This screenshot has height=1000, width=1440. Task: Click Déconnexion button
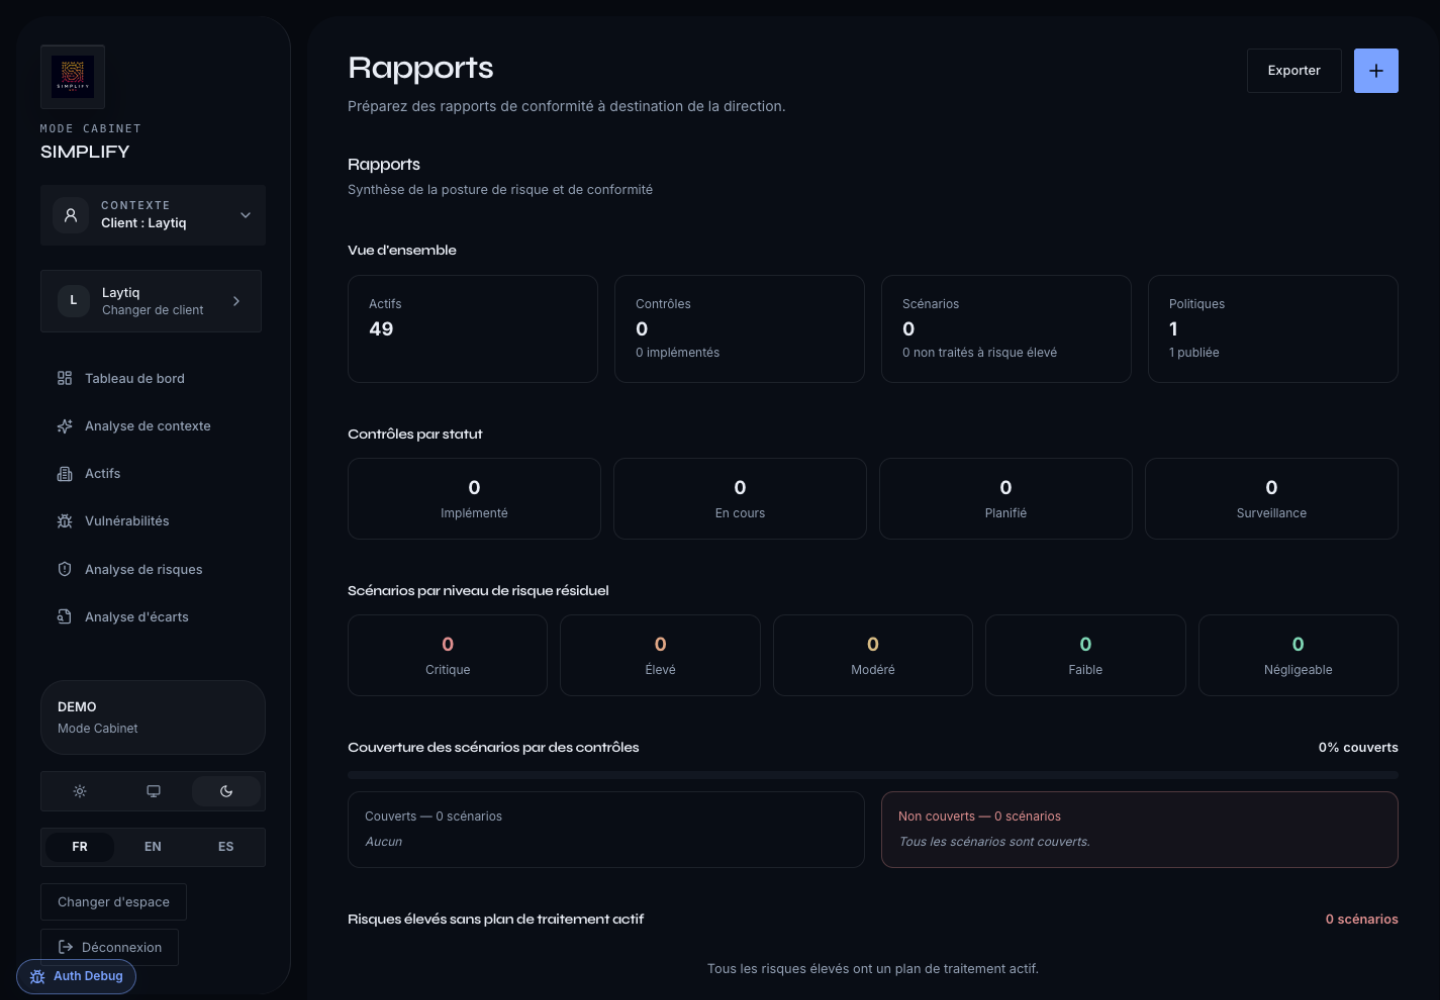point(109,947)
